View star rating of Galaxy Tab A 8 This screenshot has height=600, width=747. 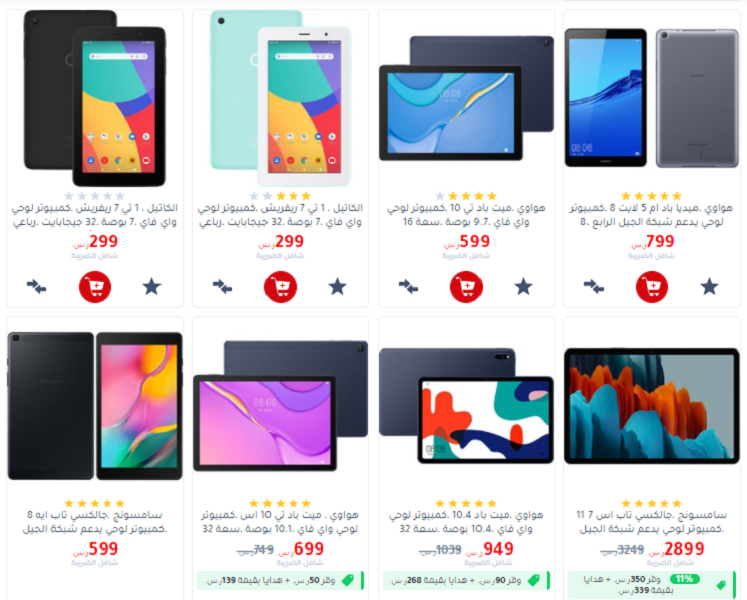click(x=95, y=503)
